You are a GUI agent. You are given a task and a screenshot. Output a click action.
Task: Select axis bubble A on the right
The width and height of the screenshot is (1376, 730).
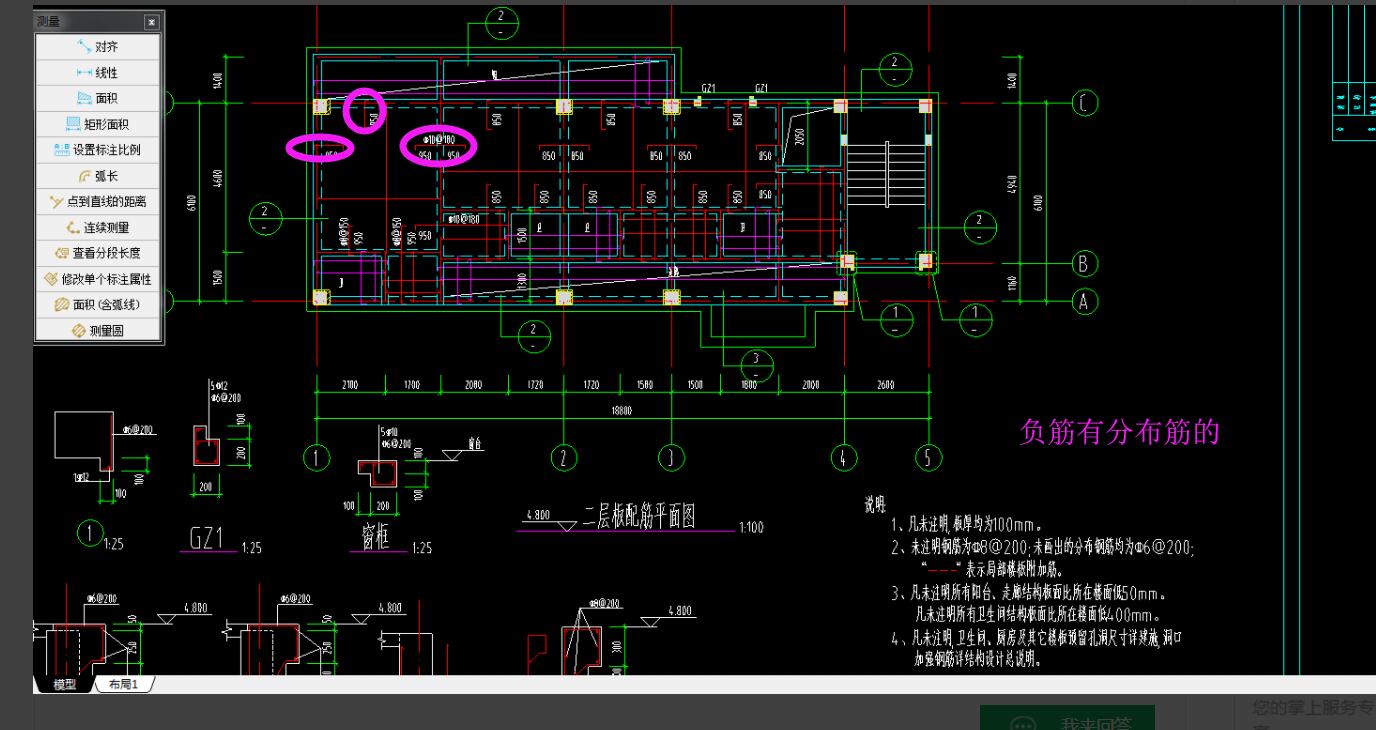(x=1084, y=300)
